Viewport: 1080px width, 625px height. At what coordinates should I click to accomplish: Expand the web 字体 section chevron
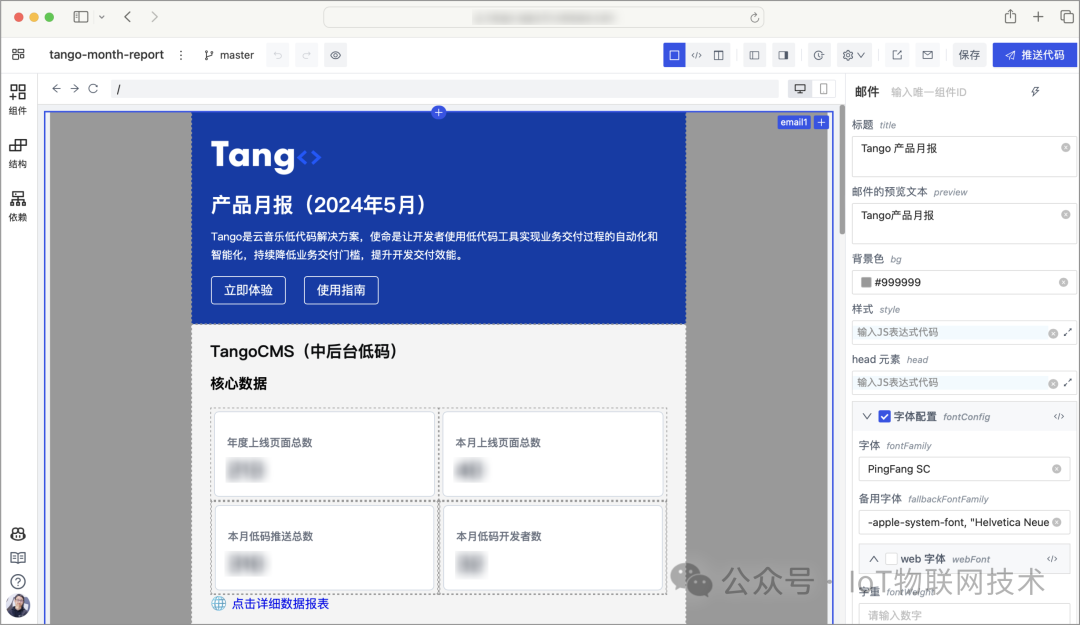[x=873, y=559]
